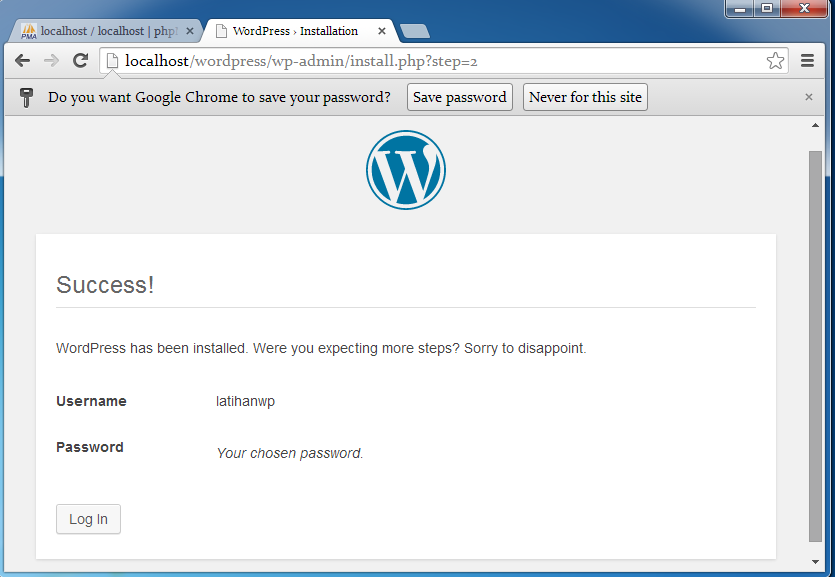Screen dimensions: 835x577
Task: Click the browser Forward arrow
Action: pyautogui.click(x=51, y=61)
